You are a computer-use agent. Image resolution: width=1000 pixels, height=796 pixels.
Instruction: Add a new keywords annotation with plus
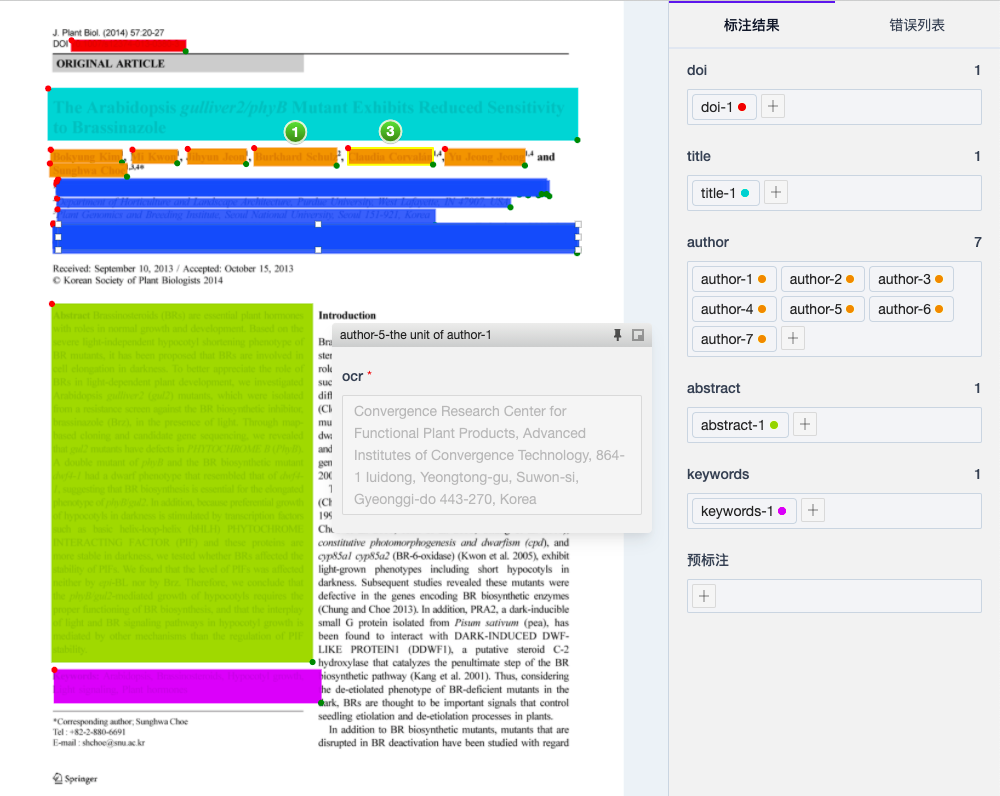tap(812, 510)
